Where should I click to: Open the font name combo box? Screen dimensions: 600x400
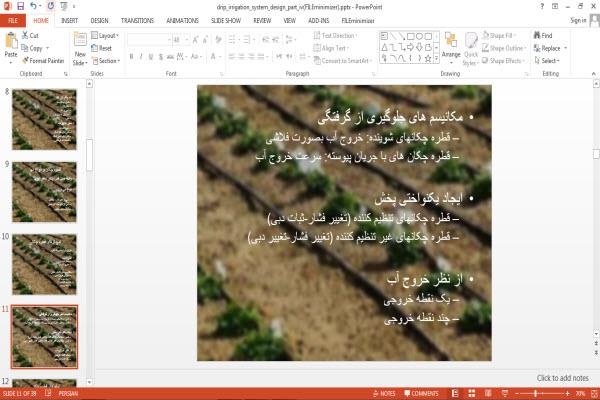tap(149, 40)
